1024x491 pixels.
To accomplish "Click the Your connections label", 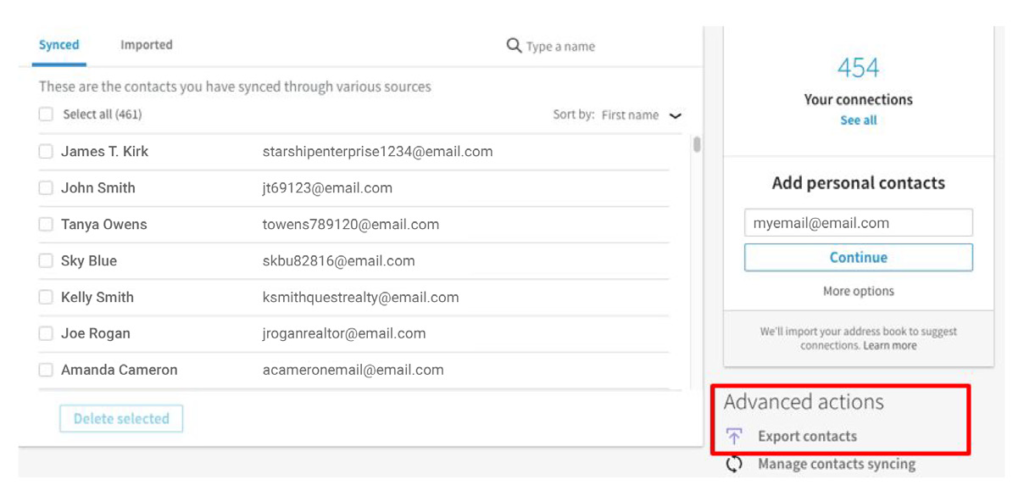I will click(x=858, y=100).
